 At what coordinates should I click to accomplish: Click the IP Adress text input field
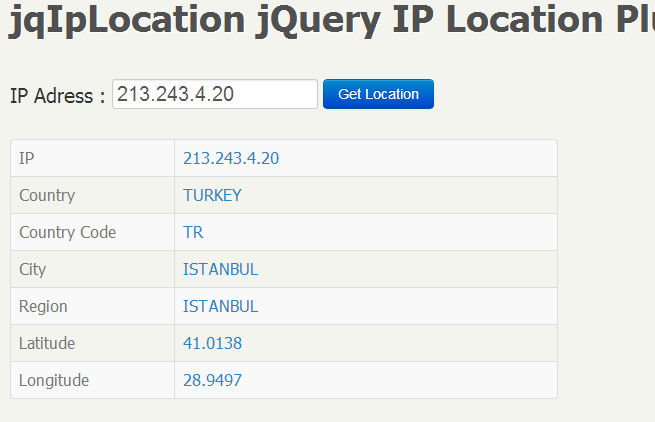tap(214, 94)
